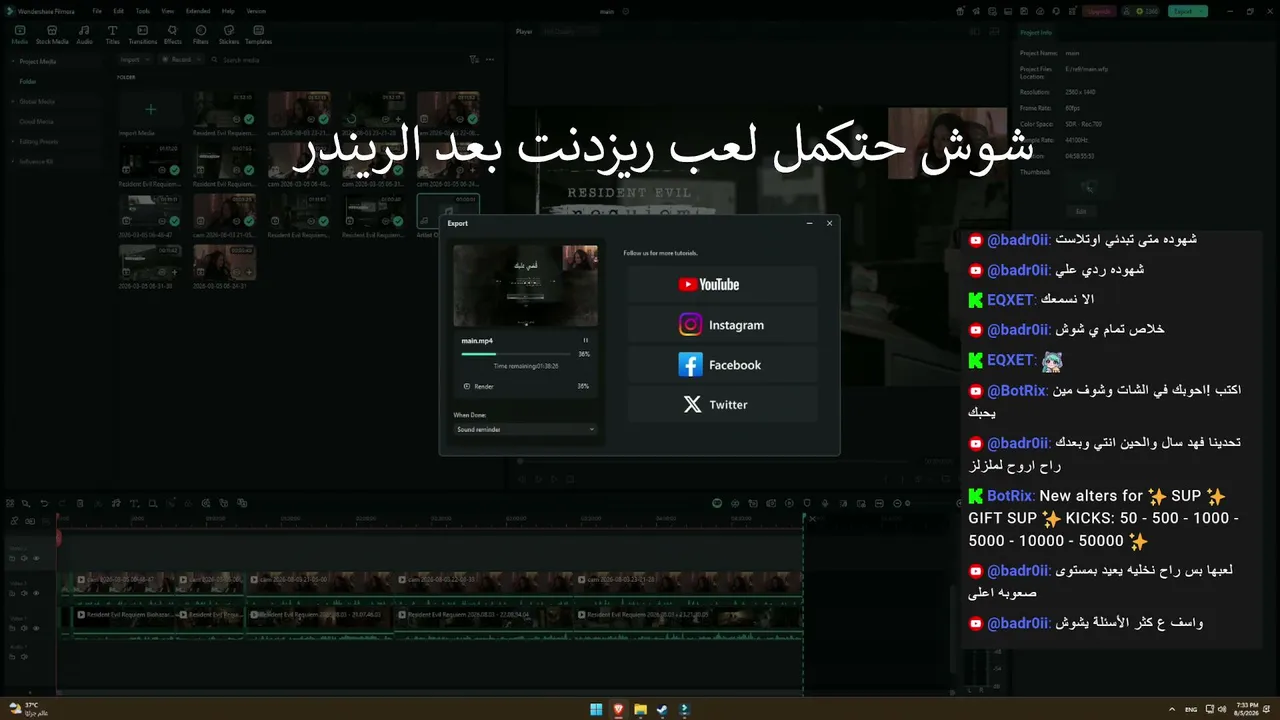Open the When Done Sound reminder dropdown
This screenshot has height=720, width=1280.
(x=525, y=429)
